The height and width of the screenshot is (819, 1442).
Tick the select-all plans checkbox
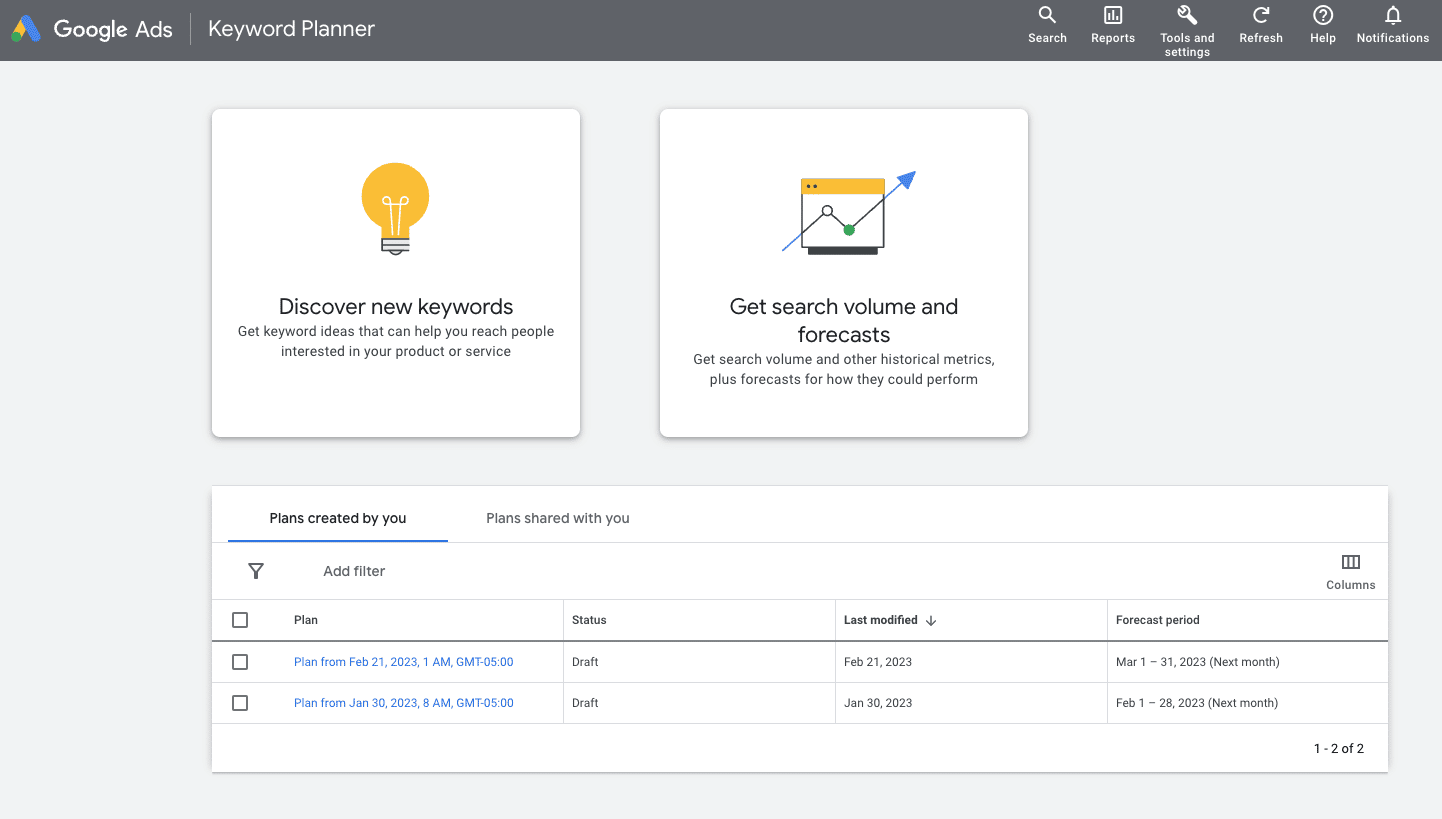(x=240, y=620)
